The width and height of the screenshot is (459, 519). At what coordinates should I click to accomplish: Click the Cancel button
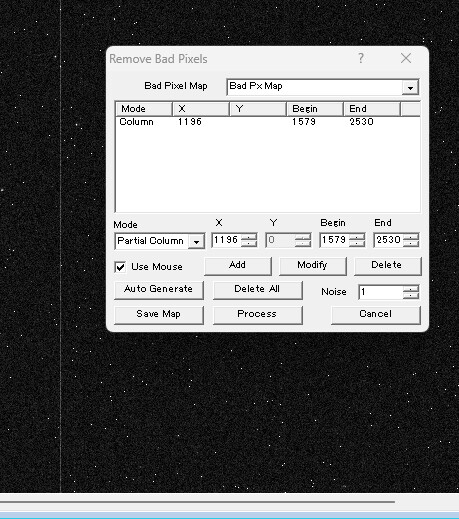(376, 315)
